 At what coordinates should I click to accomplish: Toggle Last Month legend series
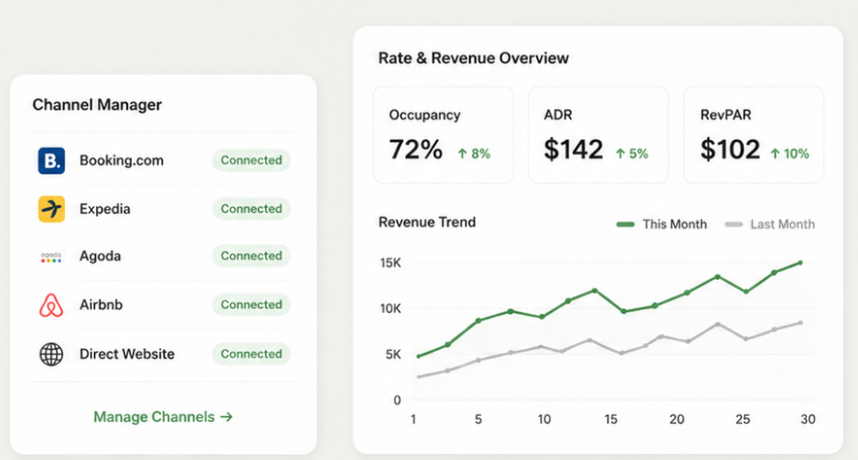pyautogui.click(x=770, y=224)
